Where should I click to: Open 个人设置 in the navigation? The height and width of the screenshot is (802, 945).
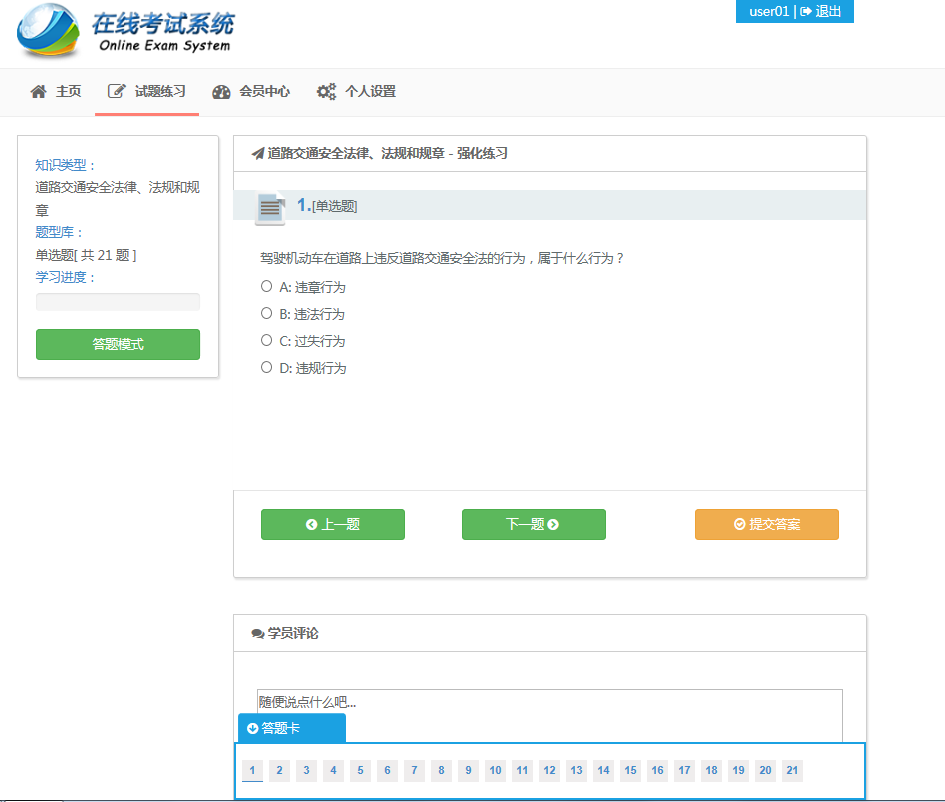pos(357,92)
